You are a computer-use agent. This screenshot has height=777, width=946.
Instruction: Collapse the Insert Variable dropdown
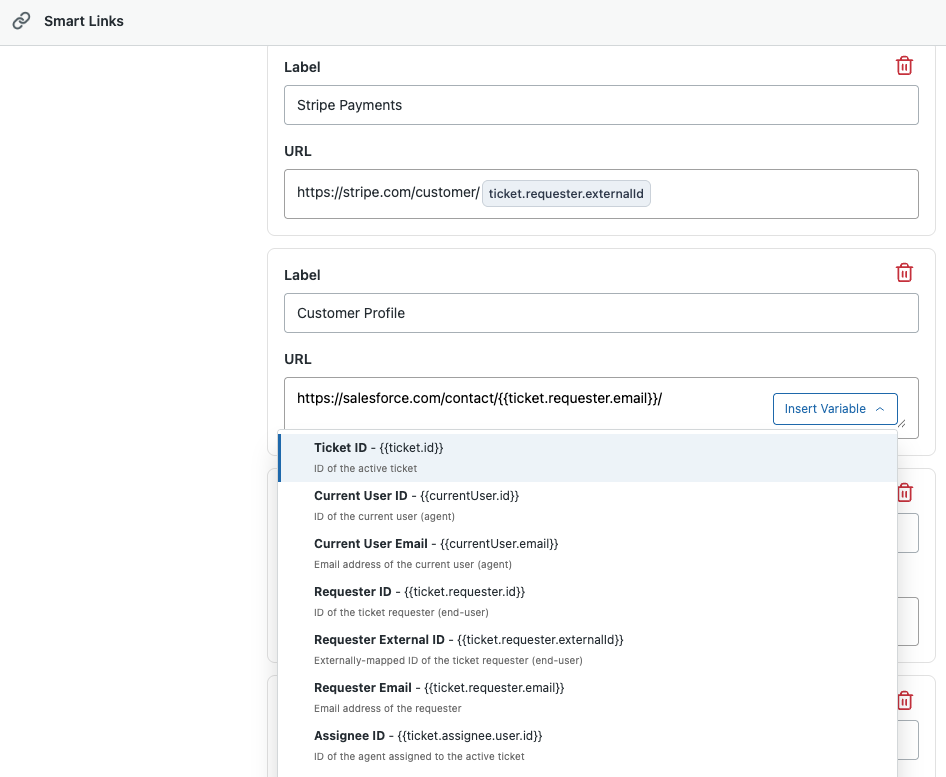[x=835, y=409]
